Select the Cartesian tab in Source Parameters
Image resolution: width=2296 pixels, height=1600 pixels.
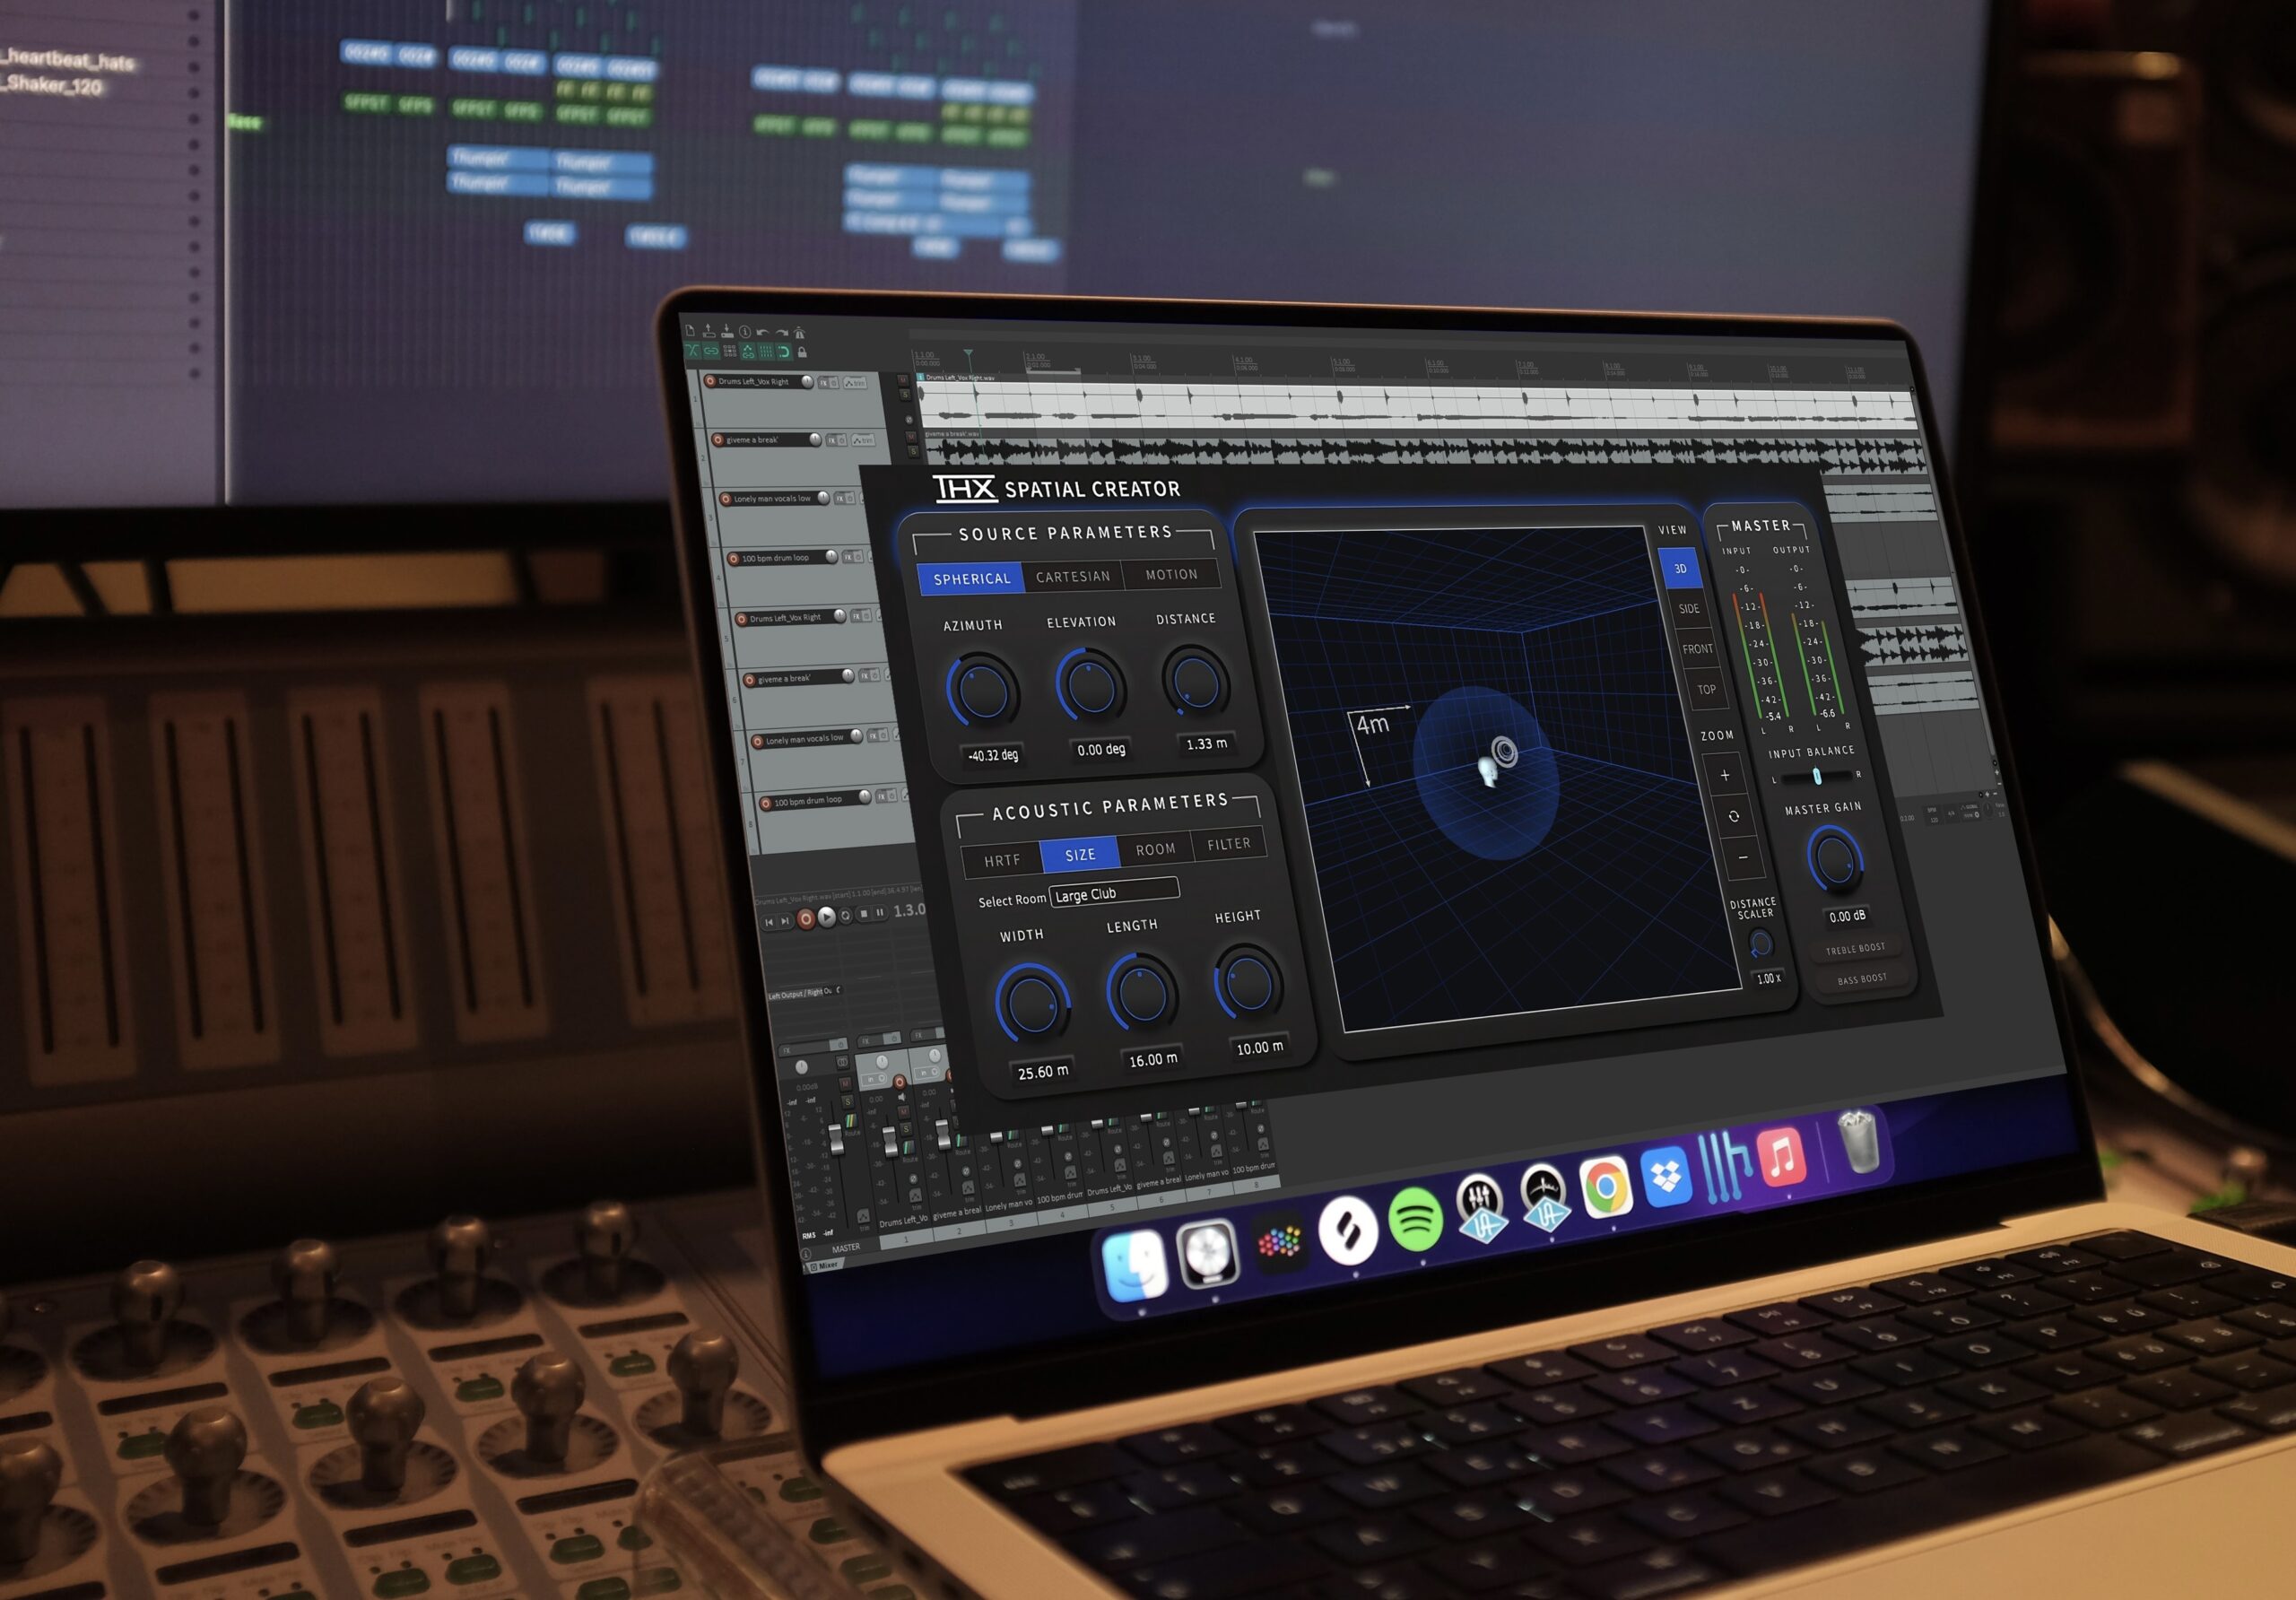tap(1073, 576)
